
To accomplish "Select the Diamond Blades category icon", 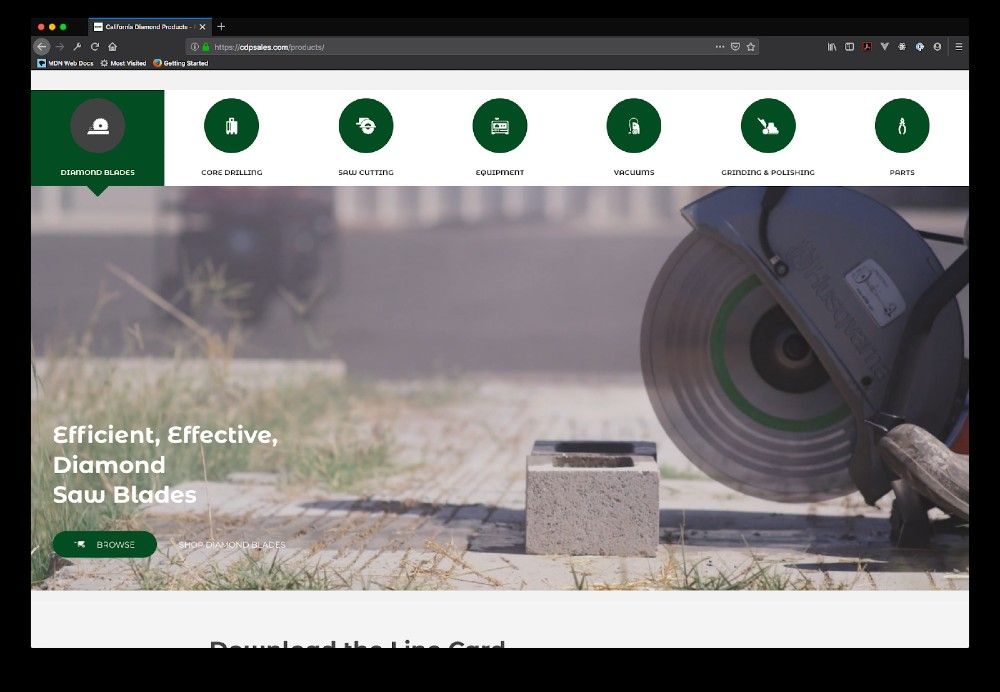I will (97, 126).
